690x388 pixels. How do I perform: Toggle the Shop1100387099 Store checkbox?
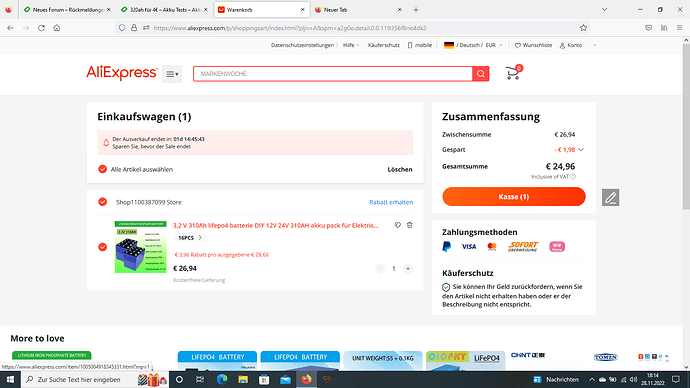click(103, 202)
